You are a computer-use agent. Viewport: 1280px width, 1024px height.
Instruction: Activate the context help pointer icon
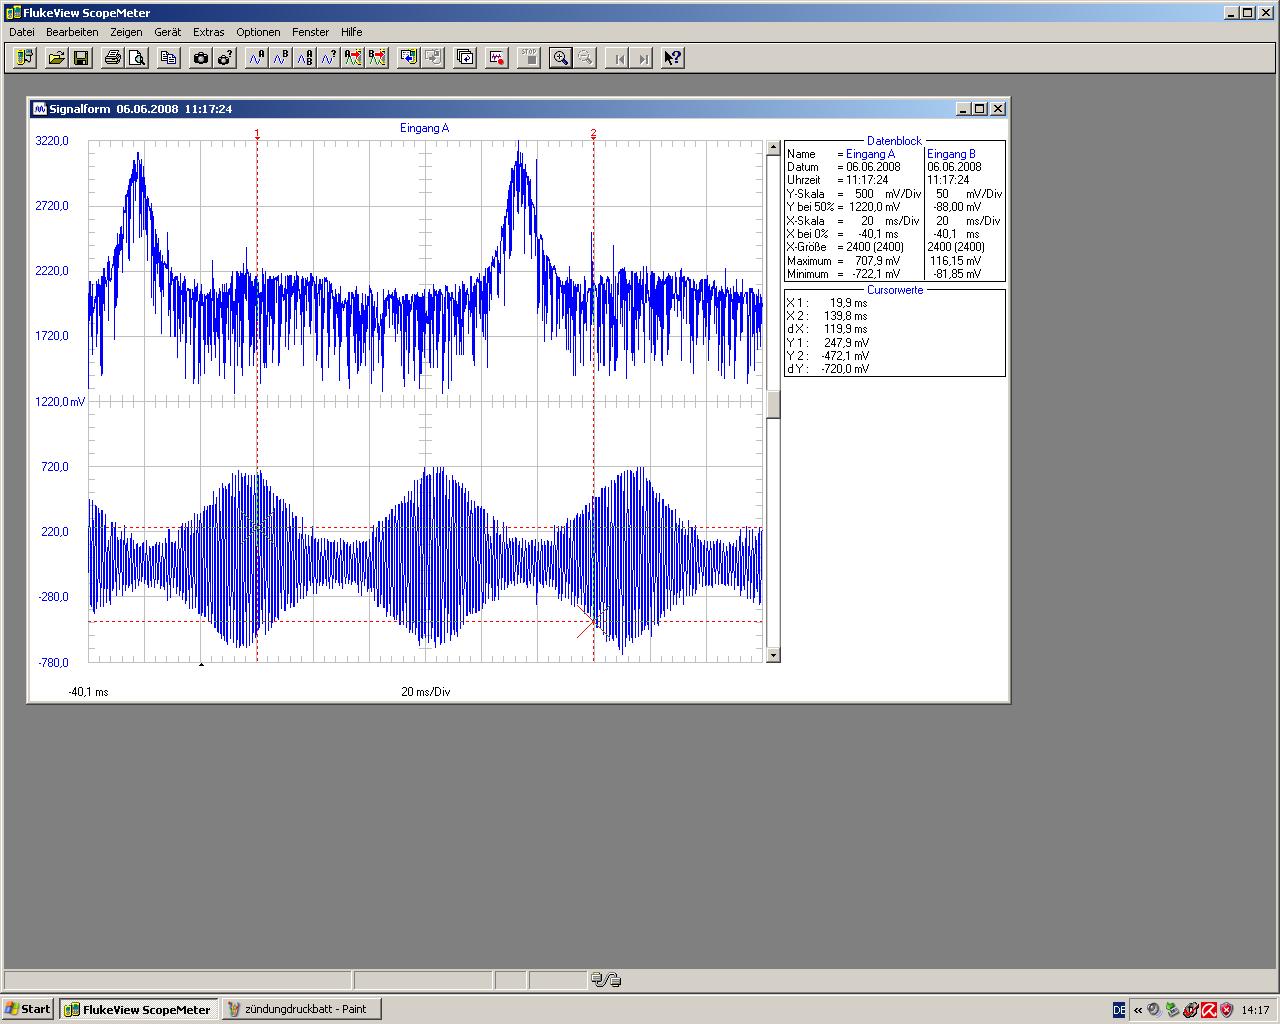pyautogui.click(x=673, y=58)
